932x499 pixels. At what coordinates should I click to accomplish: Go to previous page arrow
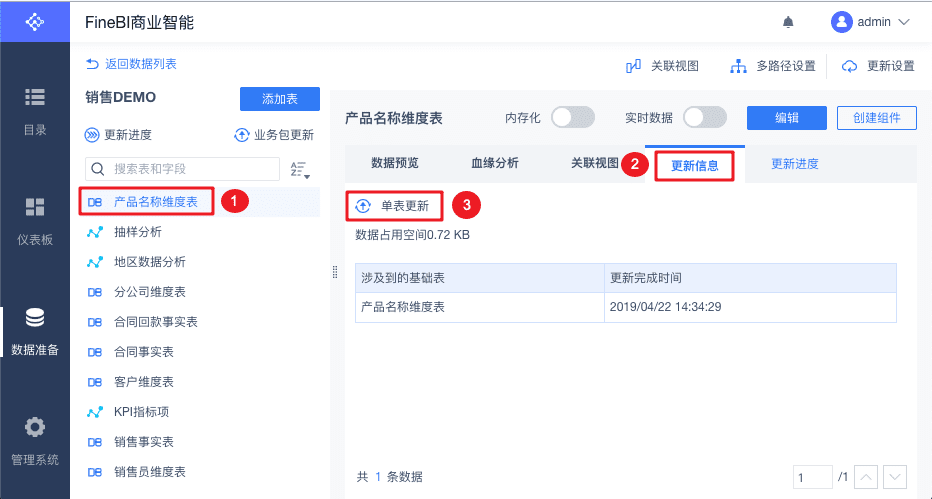click(869, 478)
